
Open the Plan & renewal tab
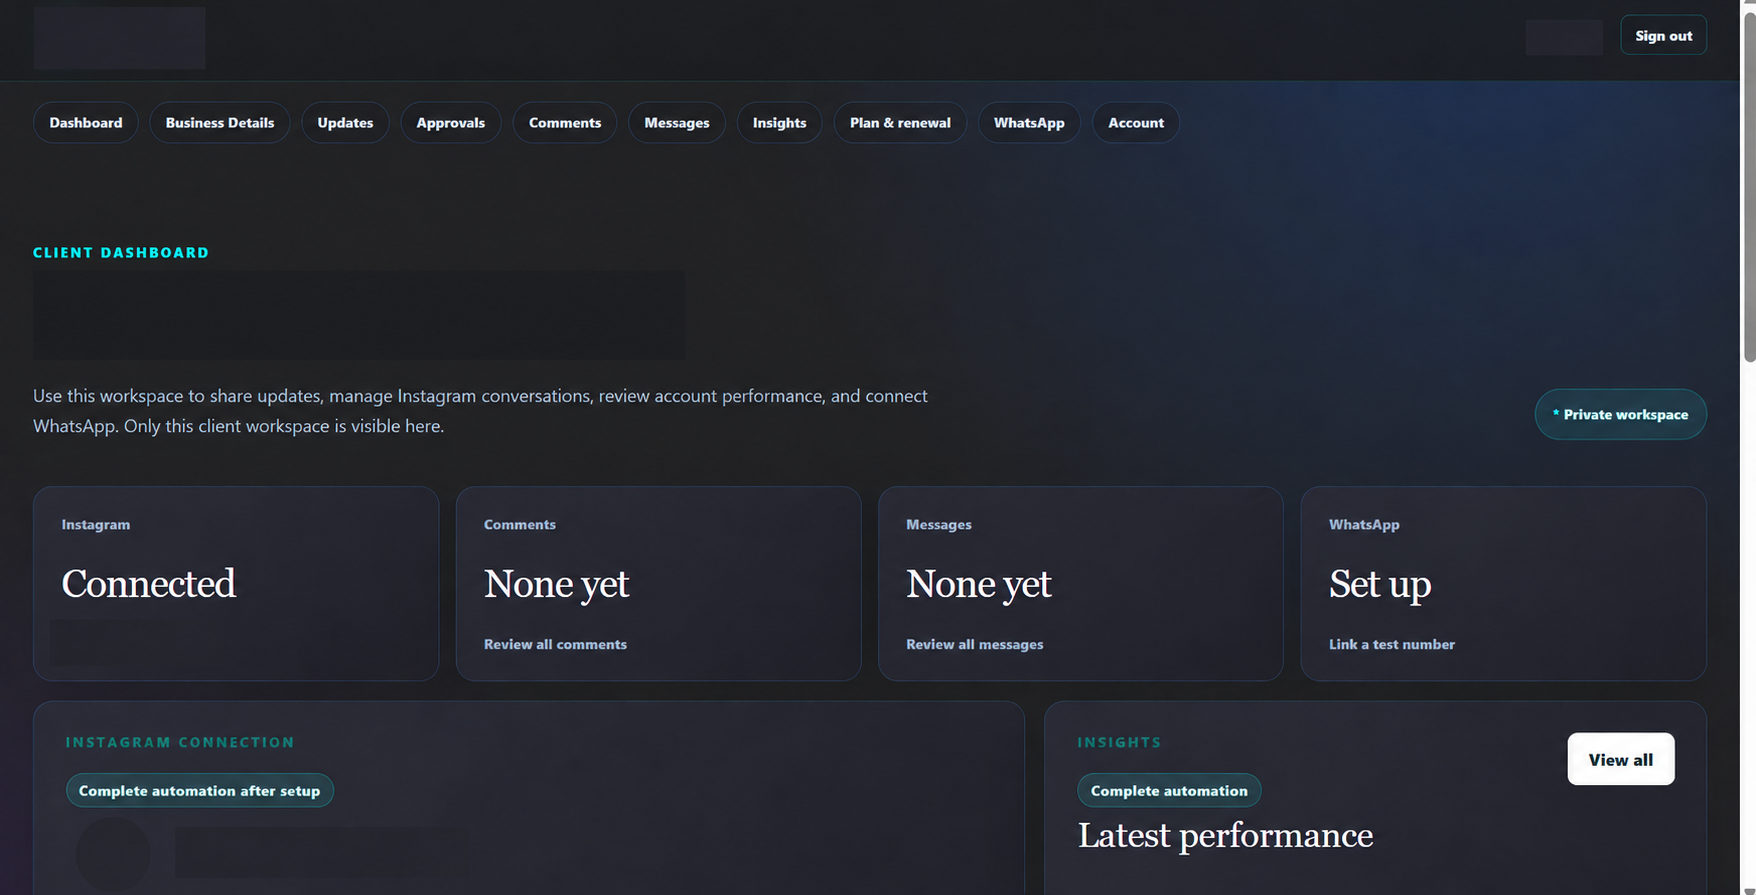coord(900,123)
